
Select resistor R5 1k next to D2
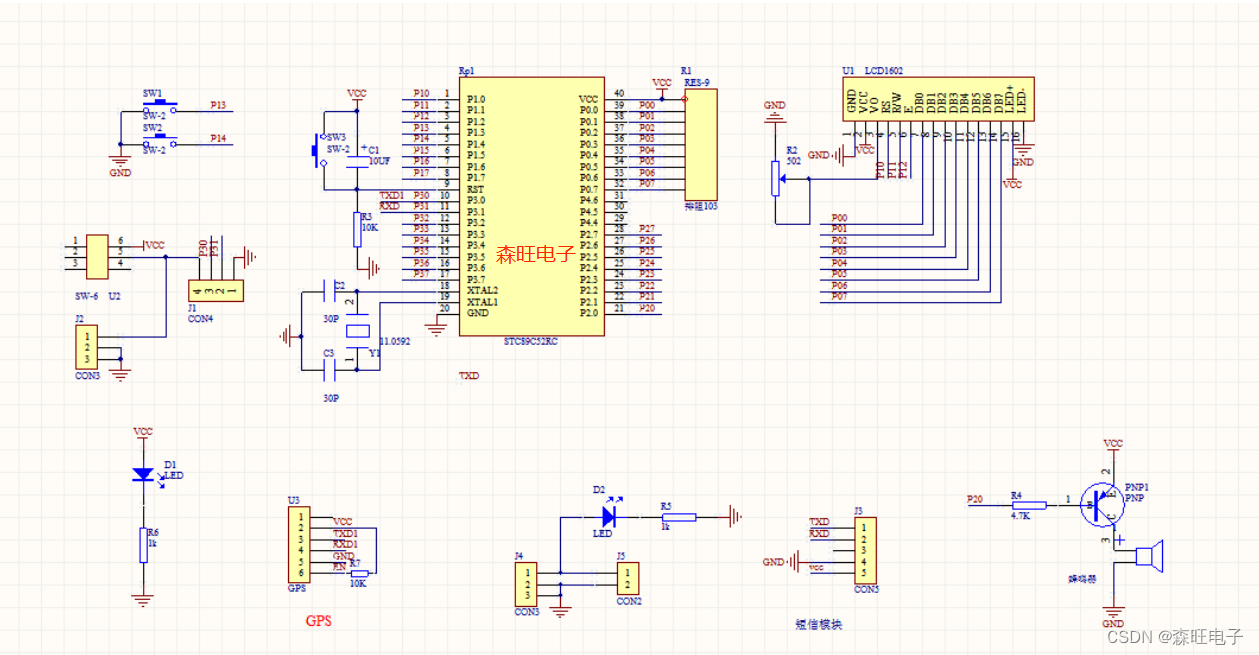679,517
